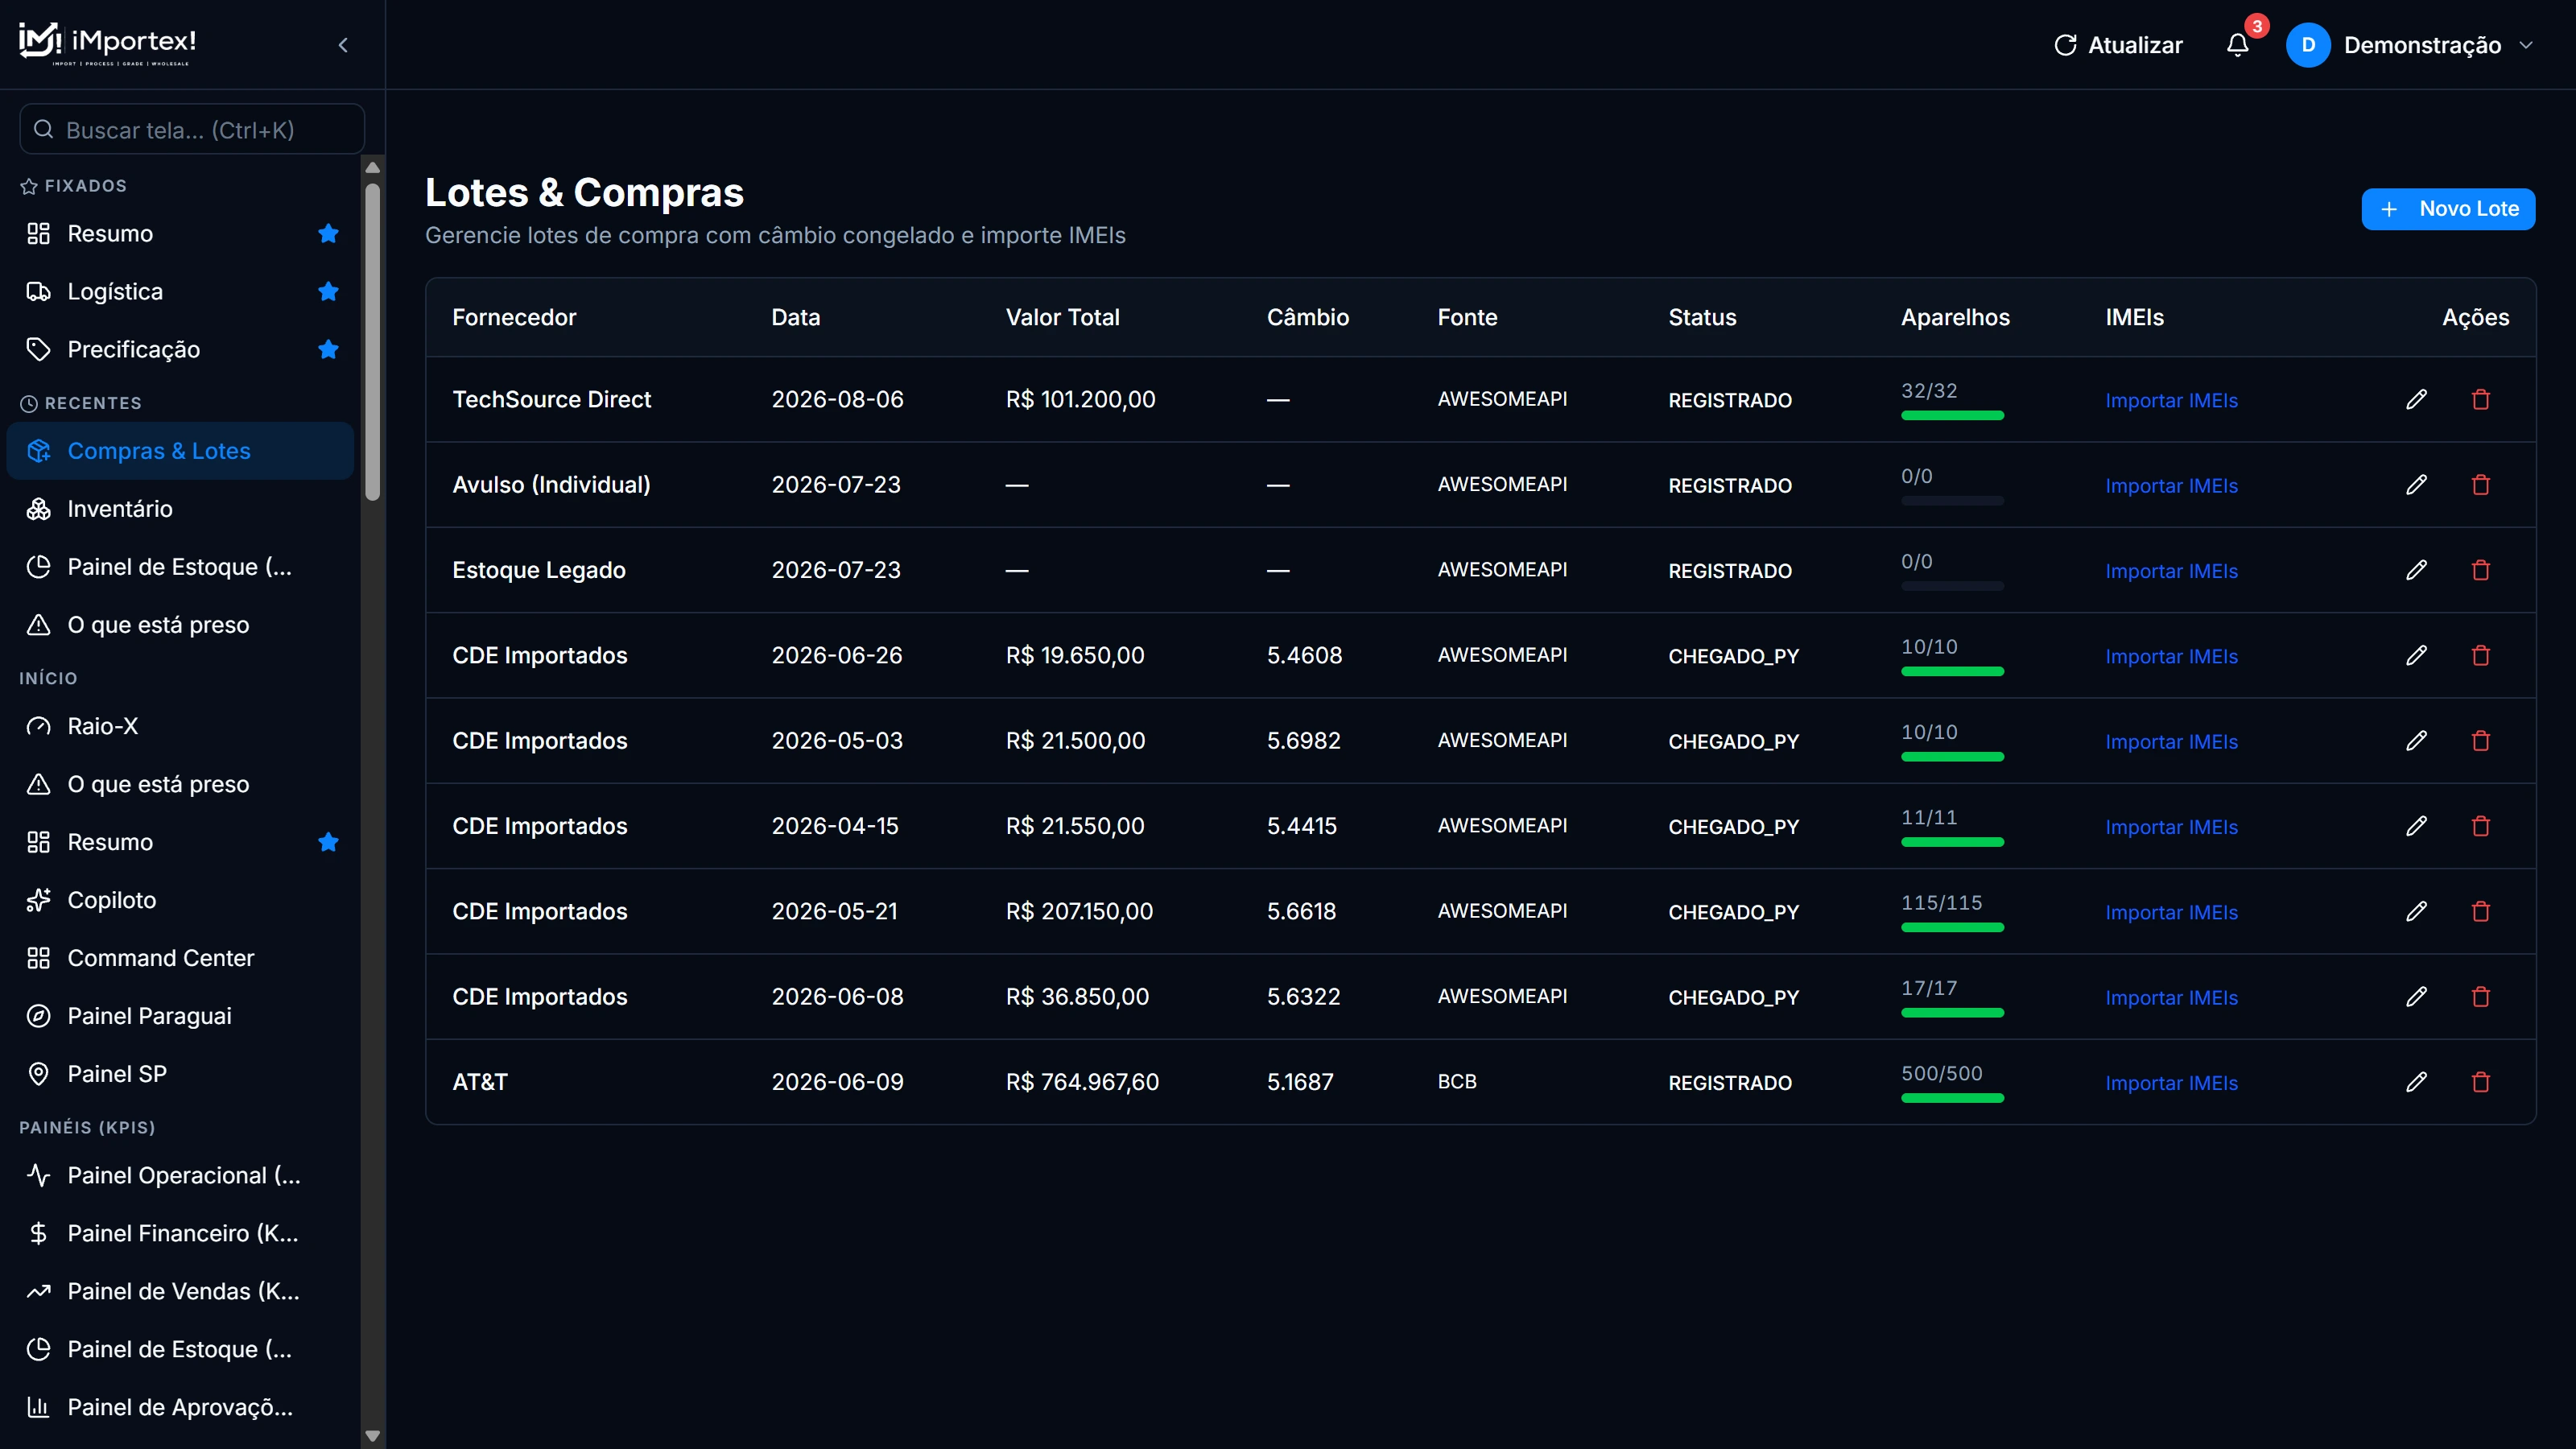Open Painel Financeiro KPI panel

[180, 1234]
